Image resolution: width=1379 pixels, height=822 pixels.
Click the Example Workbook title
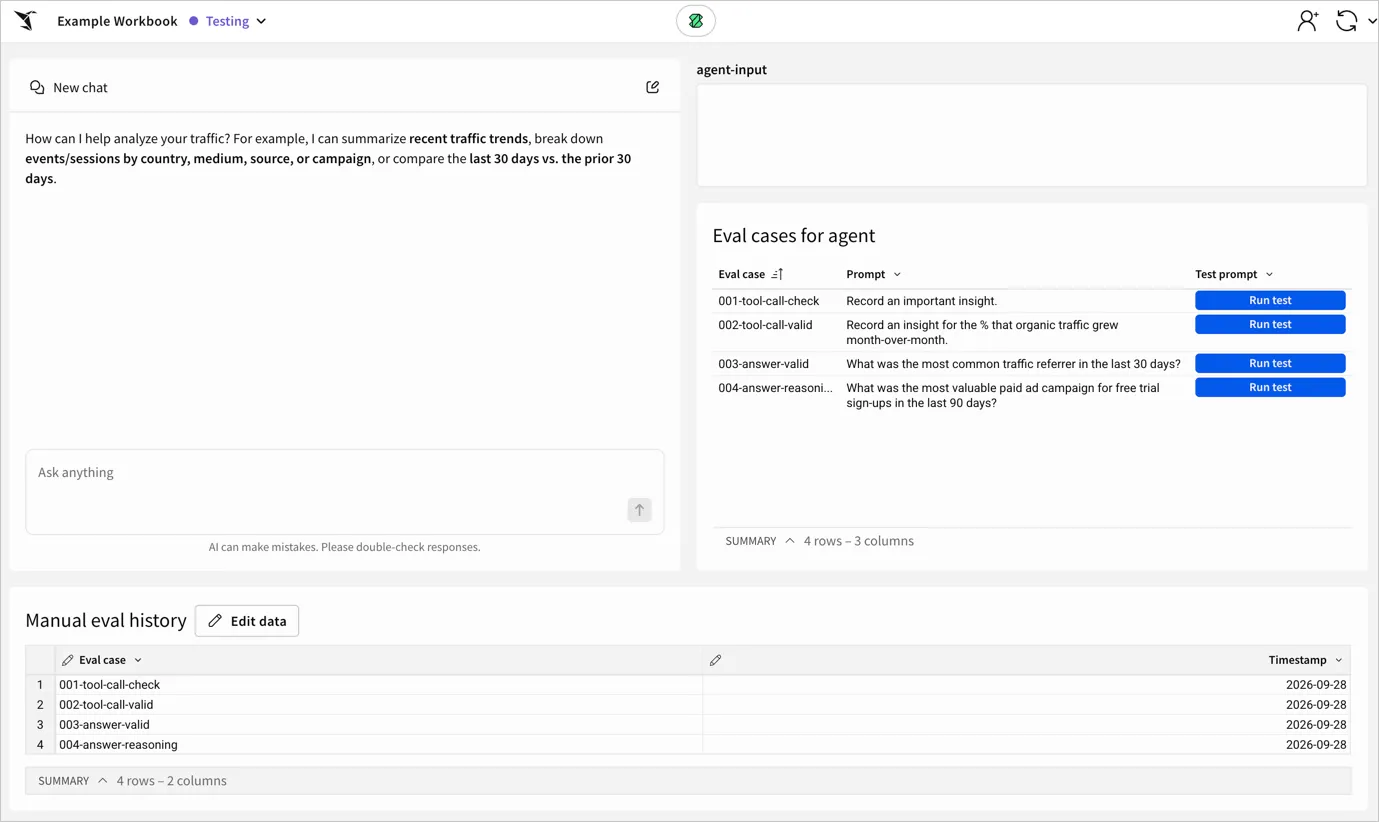point(117,21)
